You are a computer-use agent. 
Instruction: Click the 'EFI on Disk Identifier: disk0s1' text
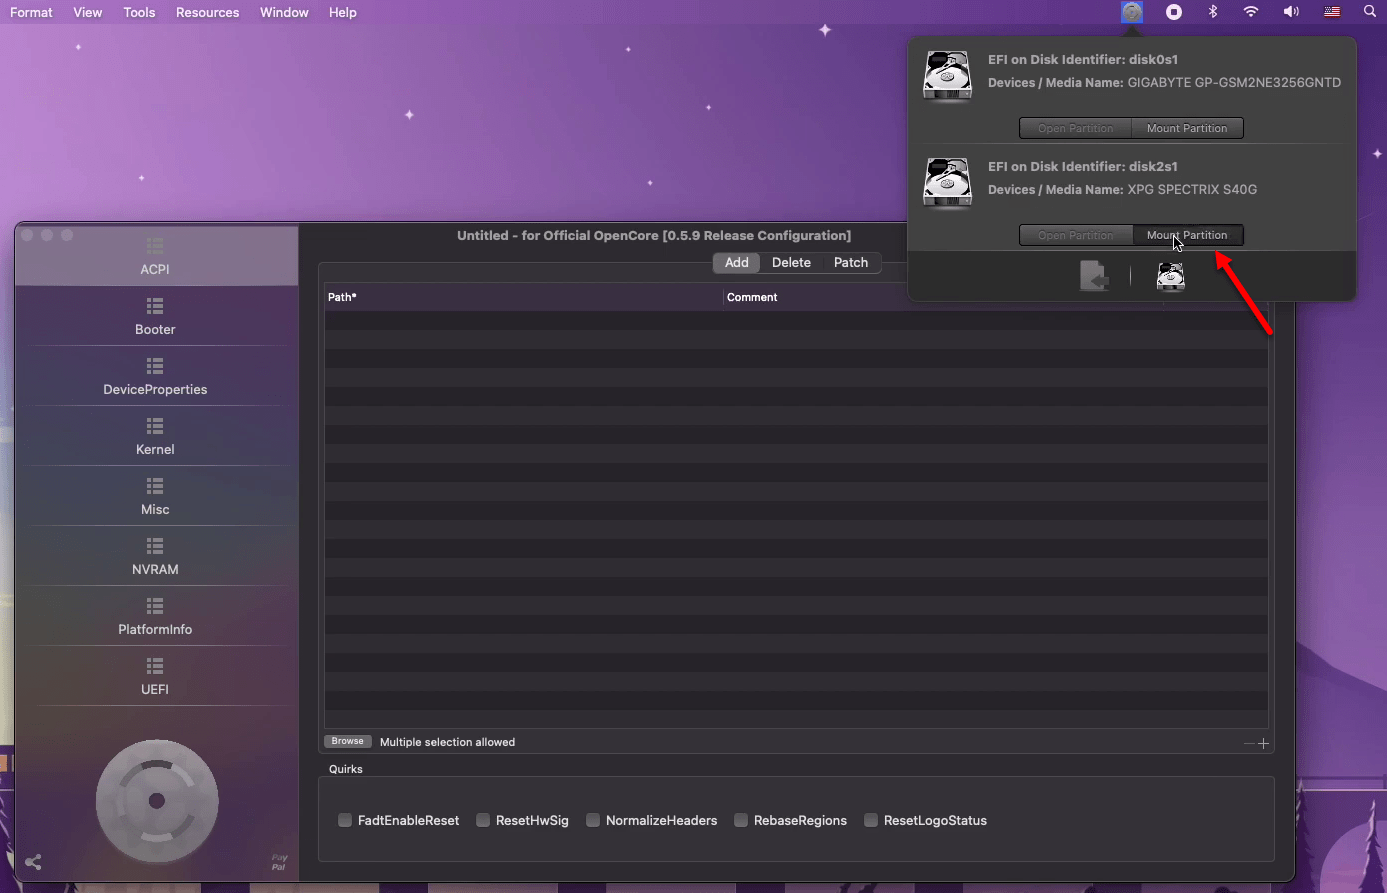click(x=1083, y=59)
